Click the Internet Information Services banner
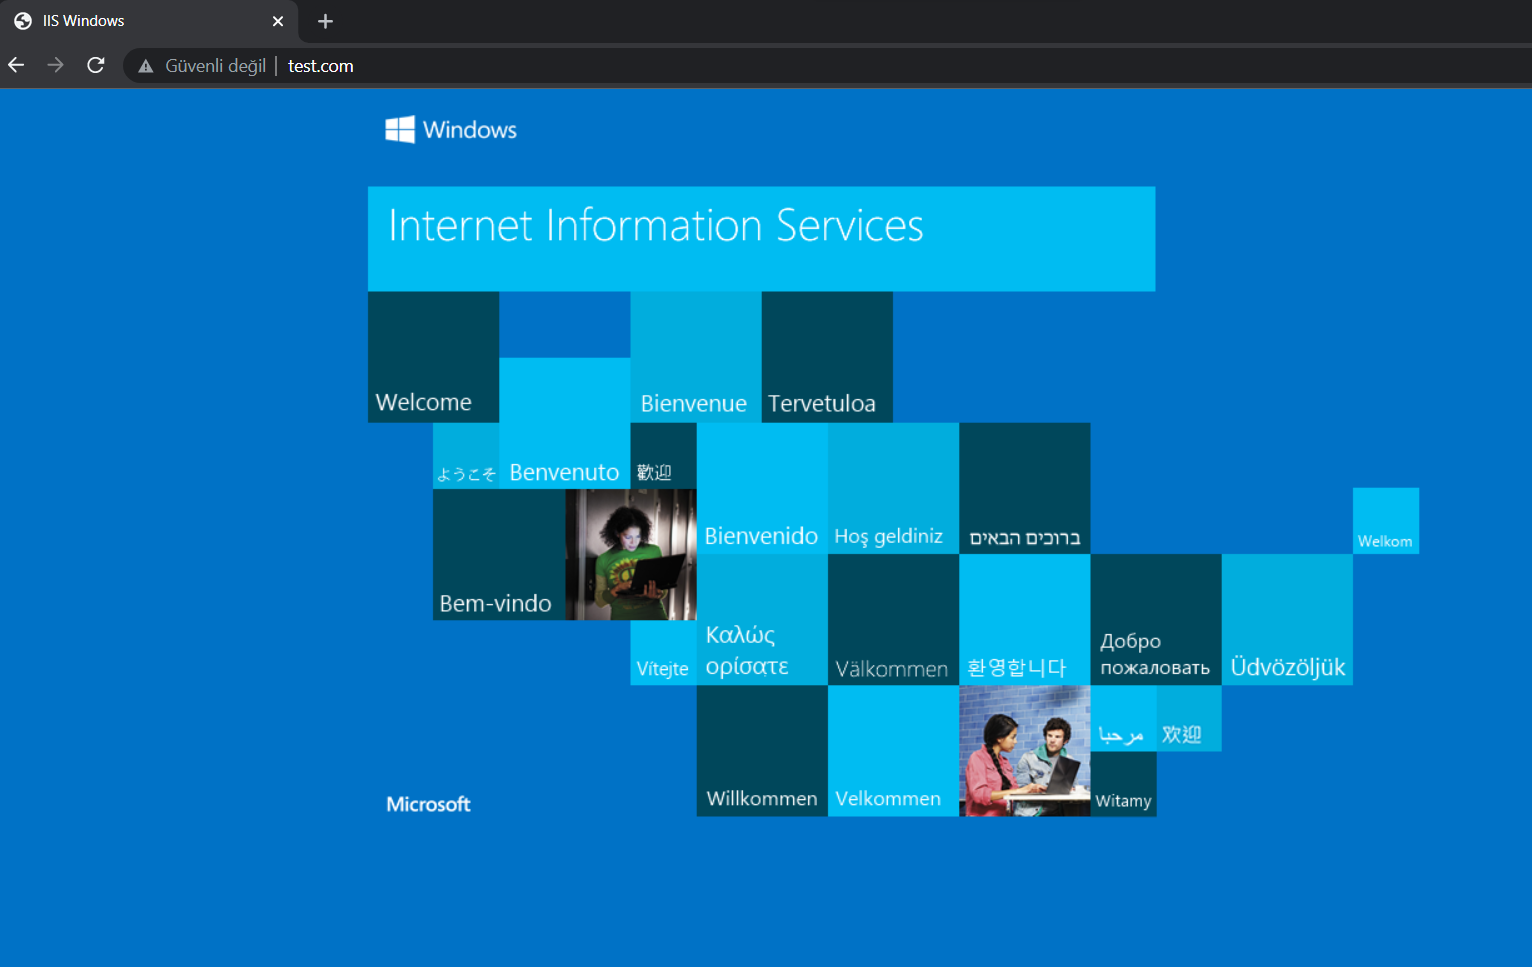 pyautogui.click(x=761, y=239)
